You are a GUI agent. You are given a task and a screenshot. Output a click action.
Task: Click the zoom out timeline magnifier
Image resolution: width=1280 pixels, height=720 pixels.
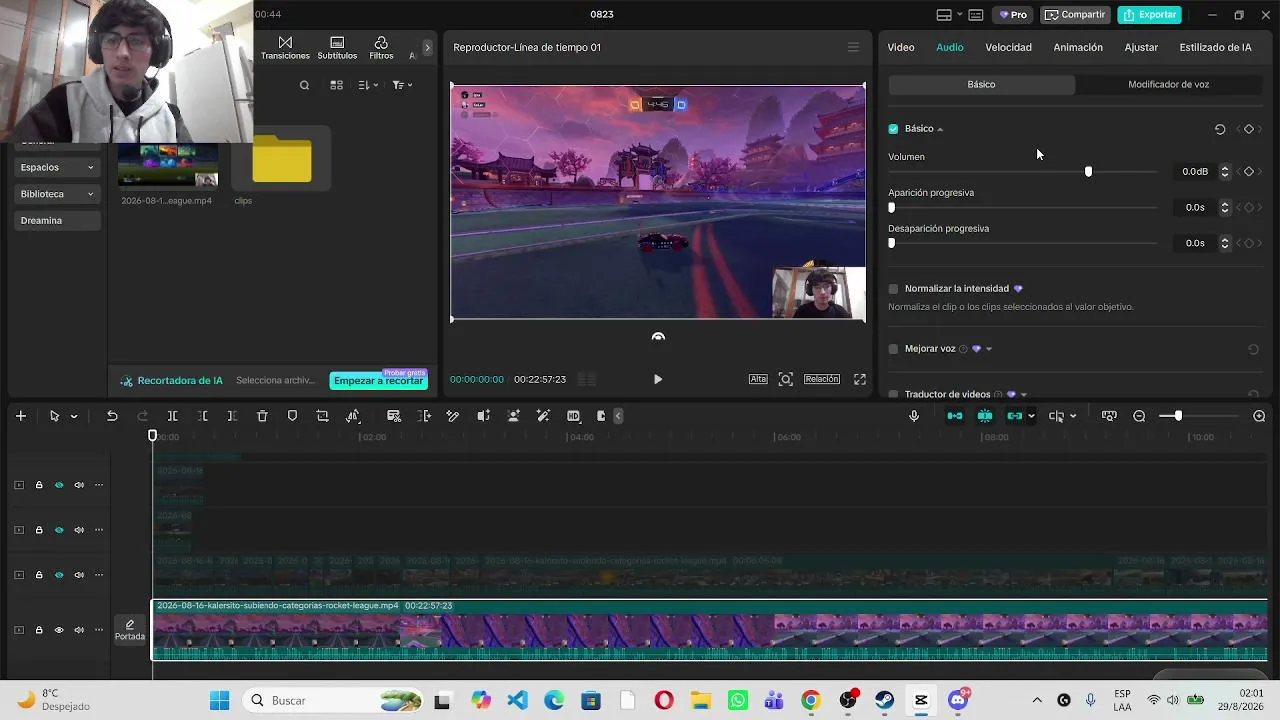(x=1139, y=416)
